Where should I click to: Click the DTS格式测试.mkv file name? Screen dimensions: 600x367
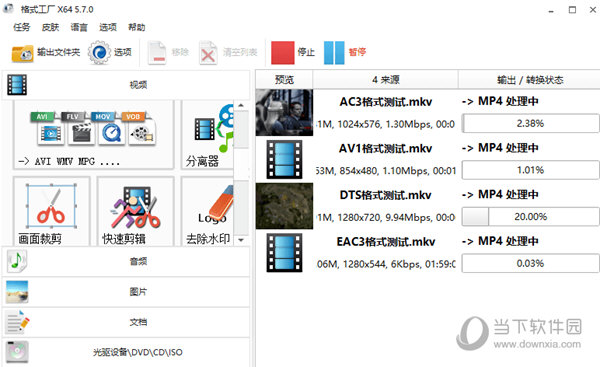(386, 195)
